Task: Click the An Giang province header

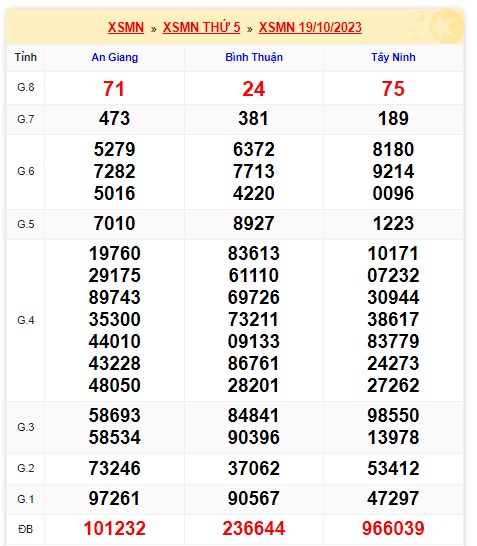Action: (x=115, y=57)
